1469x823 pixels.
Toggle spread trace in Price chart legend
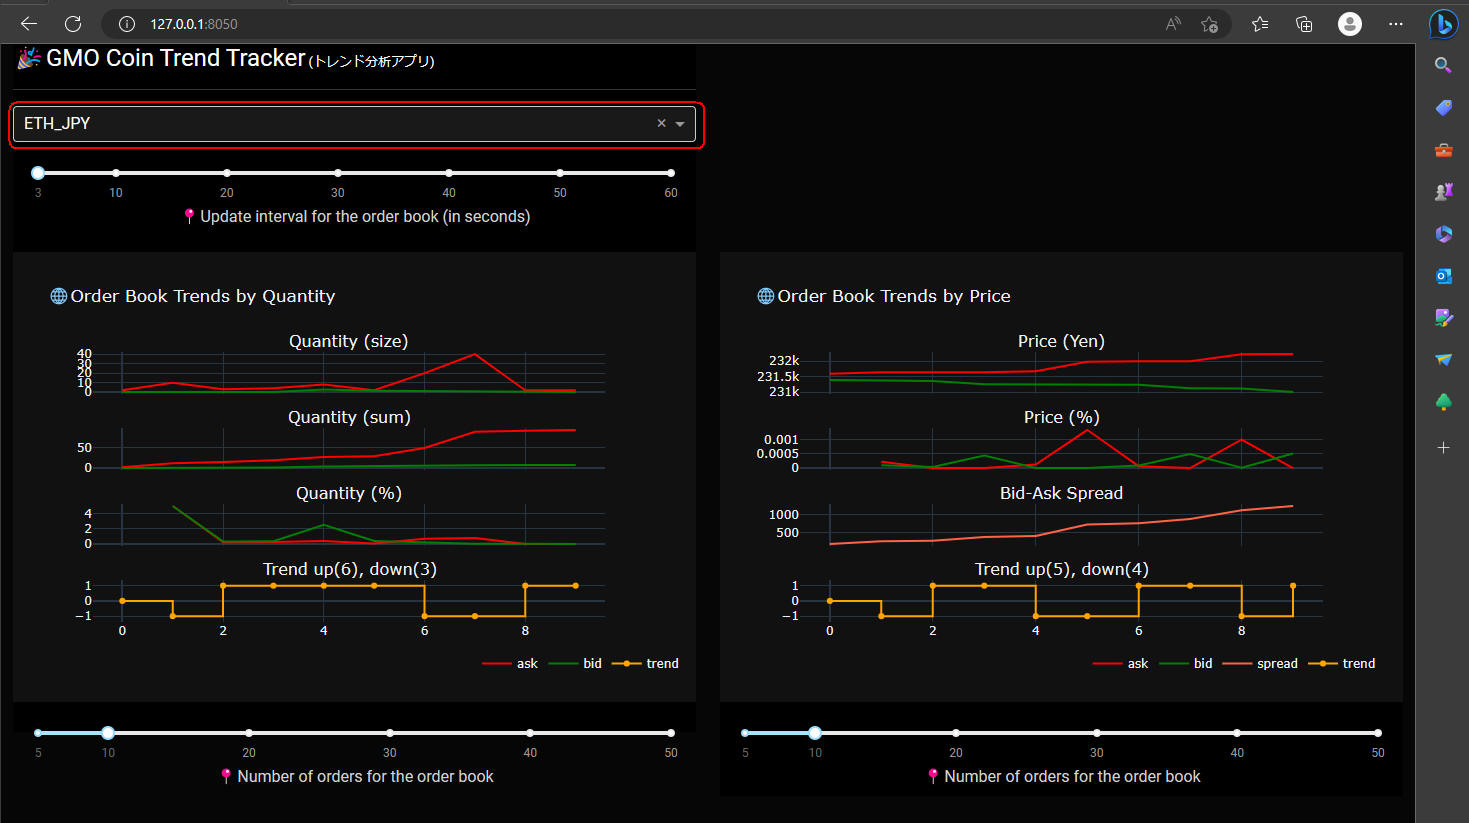click(x=1260, y=663)
